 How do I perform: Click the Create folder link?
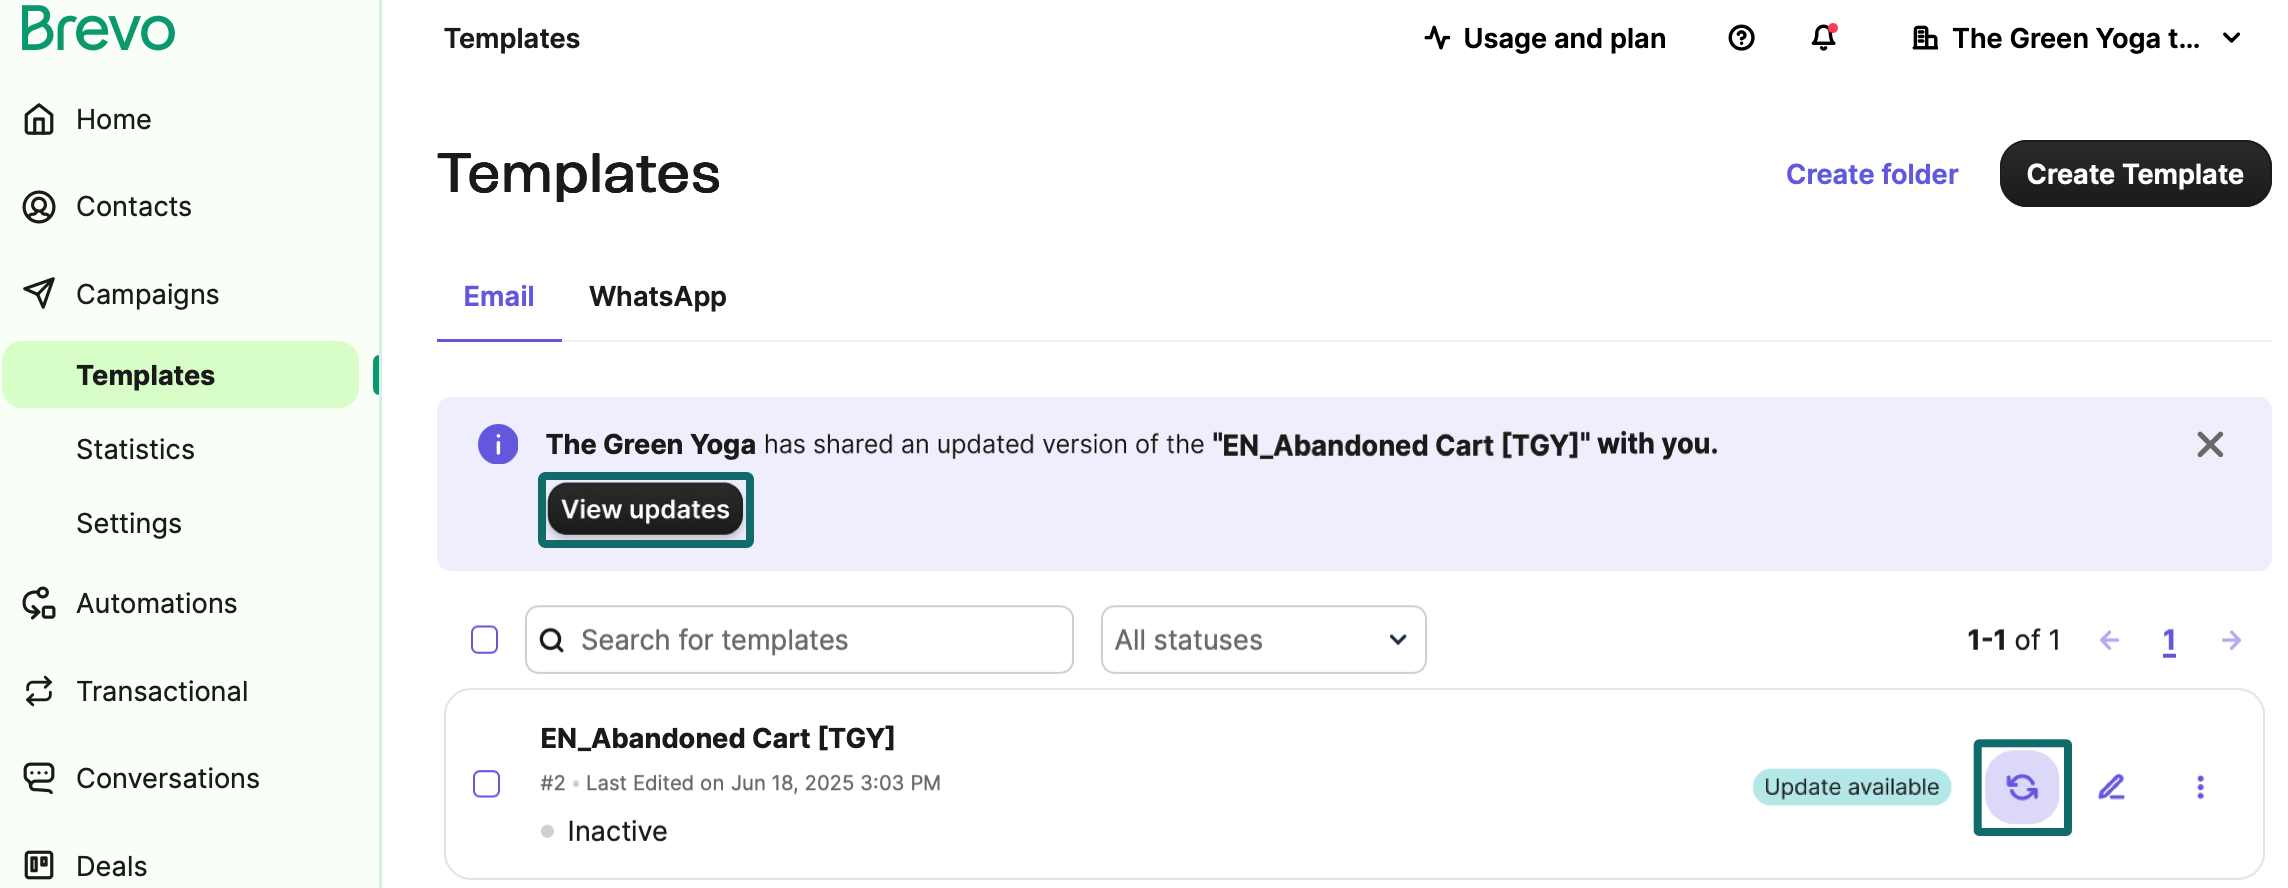coord(1871,174)
